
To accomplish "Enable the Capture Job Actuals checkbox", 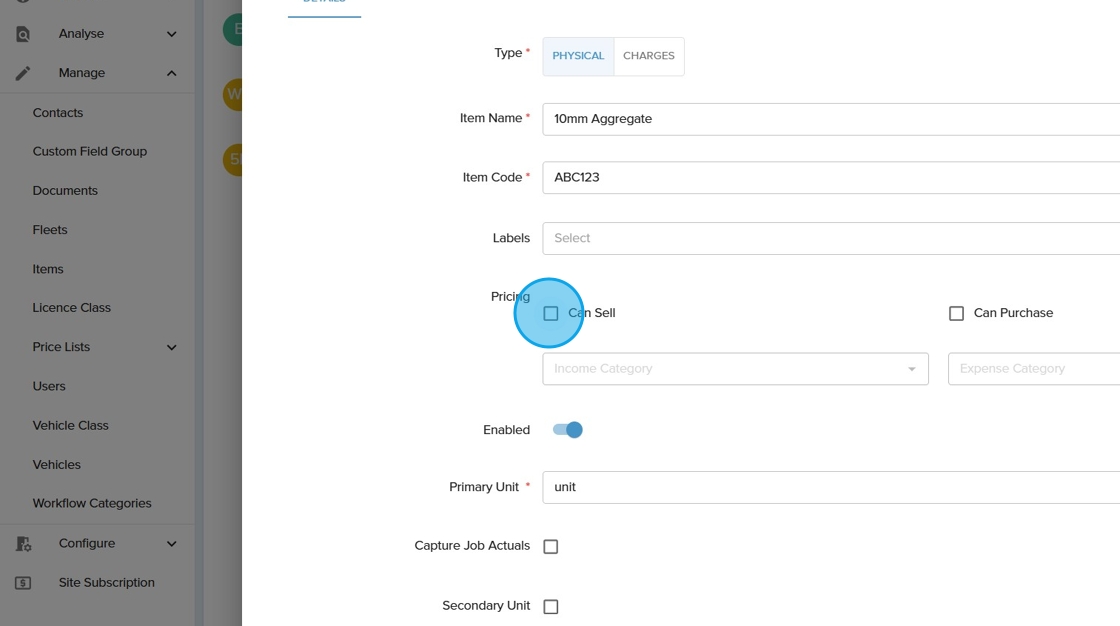I will [551, 547].
